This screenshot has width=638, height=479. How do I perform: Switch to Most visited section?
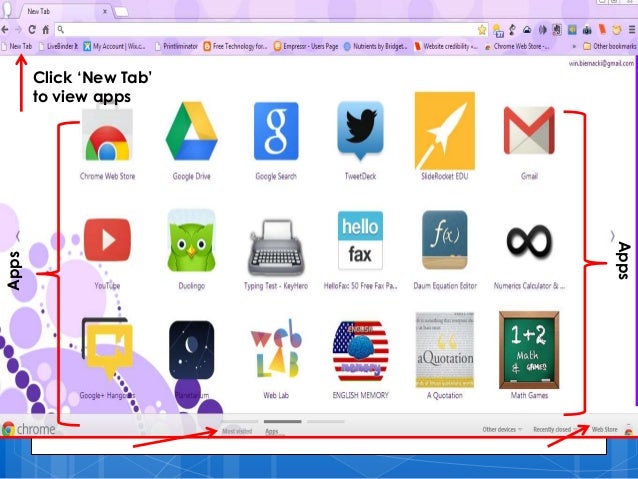237,431
